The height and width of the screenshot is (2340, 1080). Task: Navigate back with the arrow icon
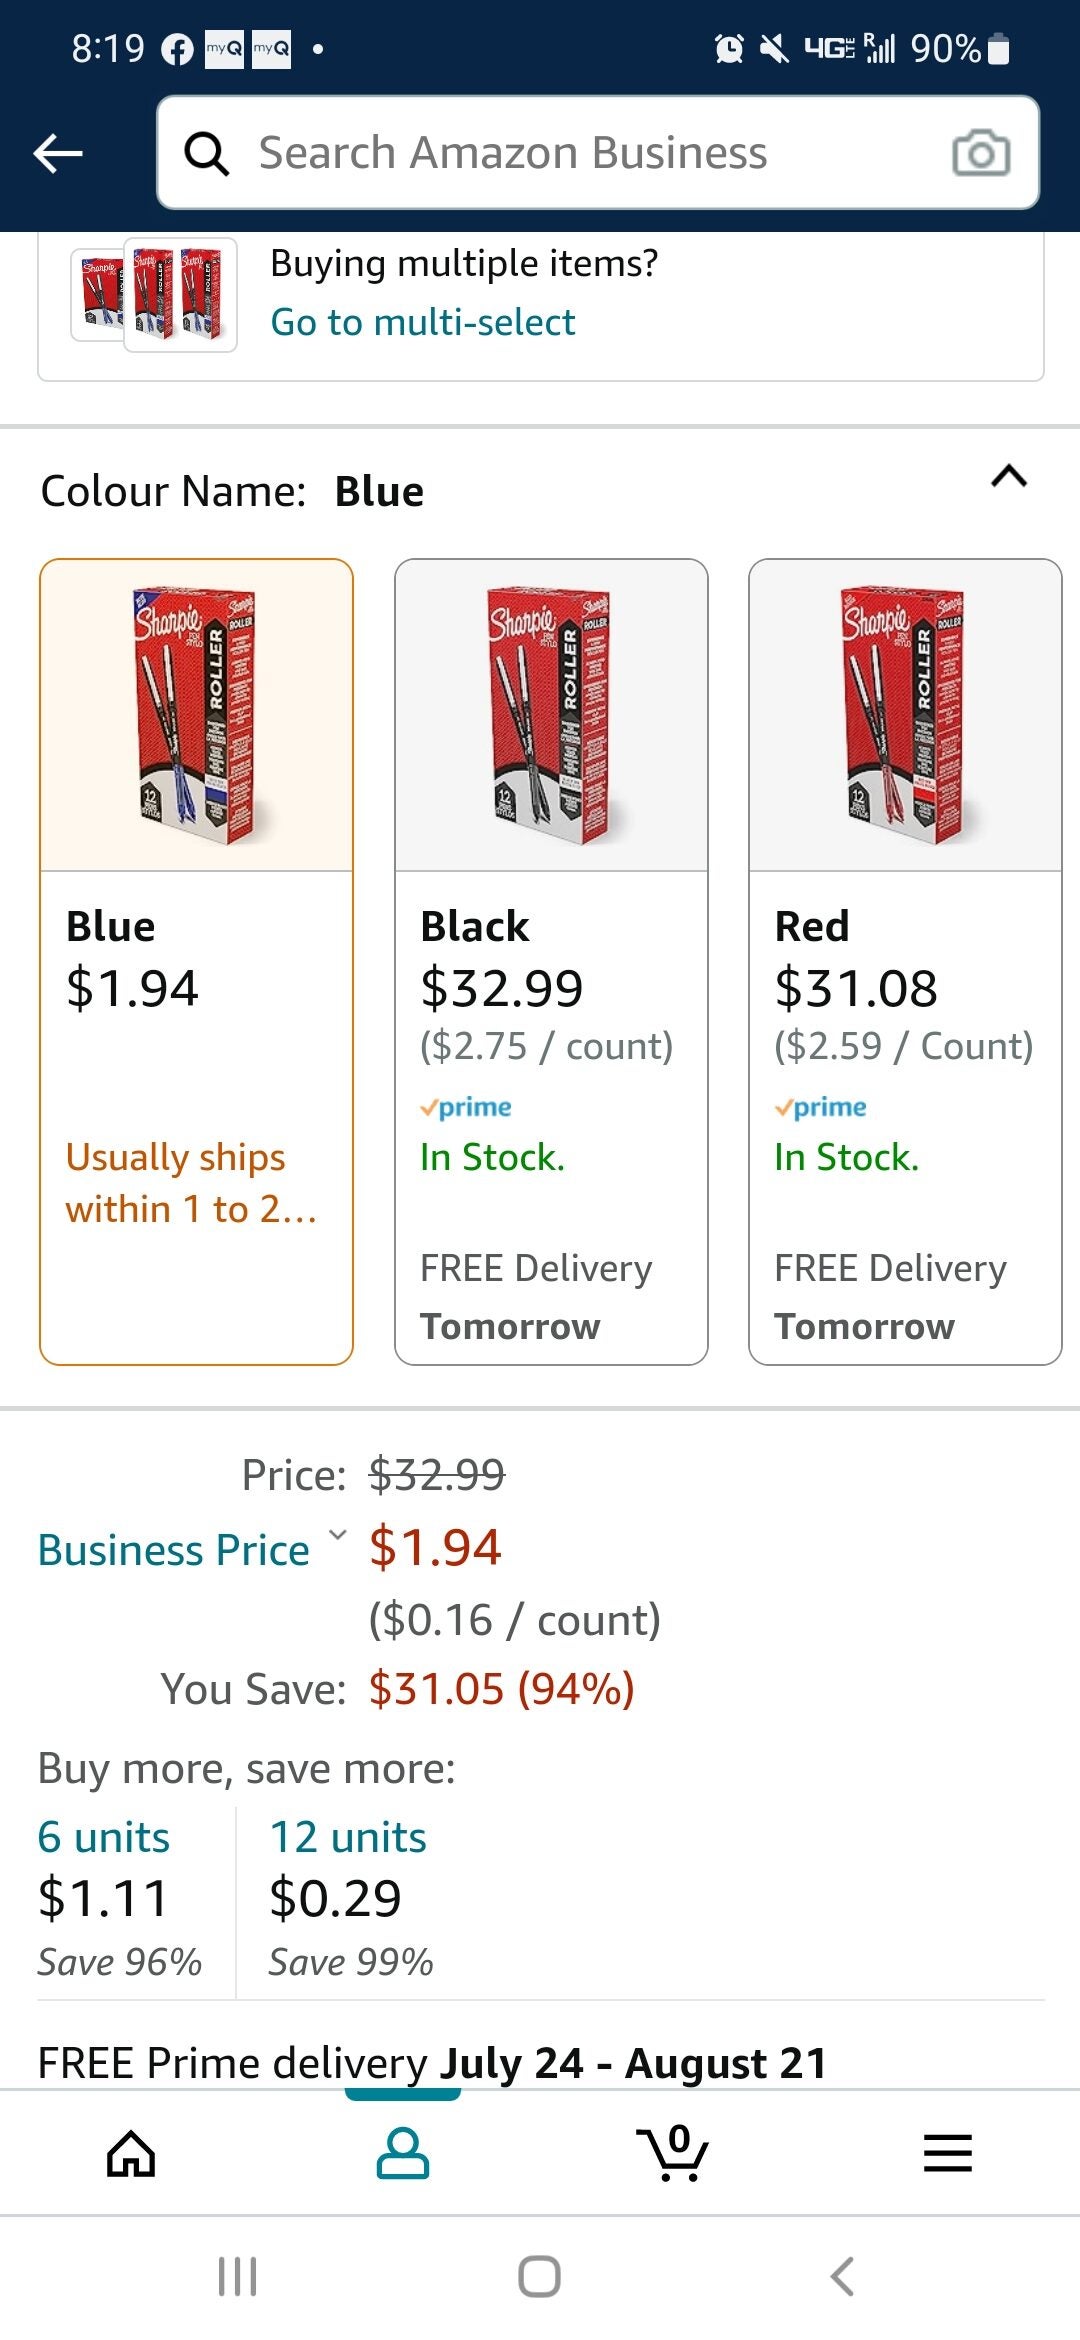(57, 152)
